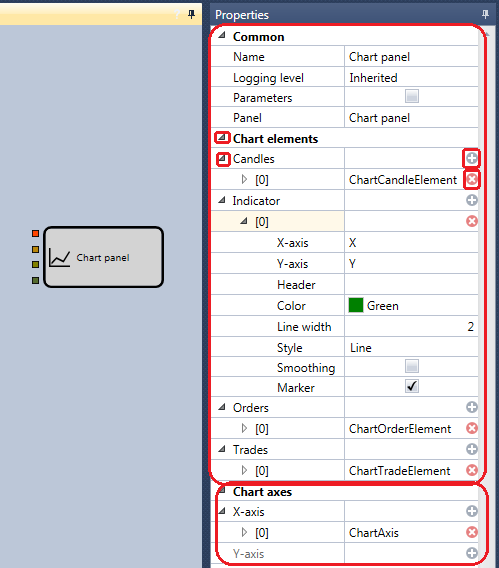The image size is (499, 568).
Task: Pin the left diagram panel
Action: (x=191, y=14)
